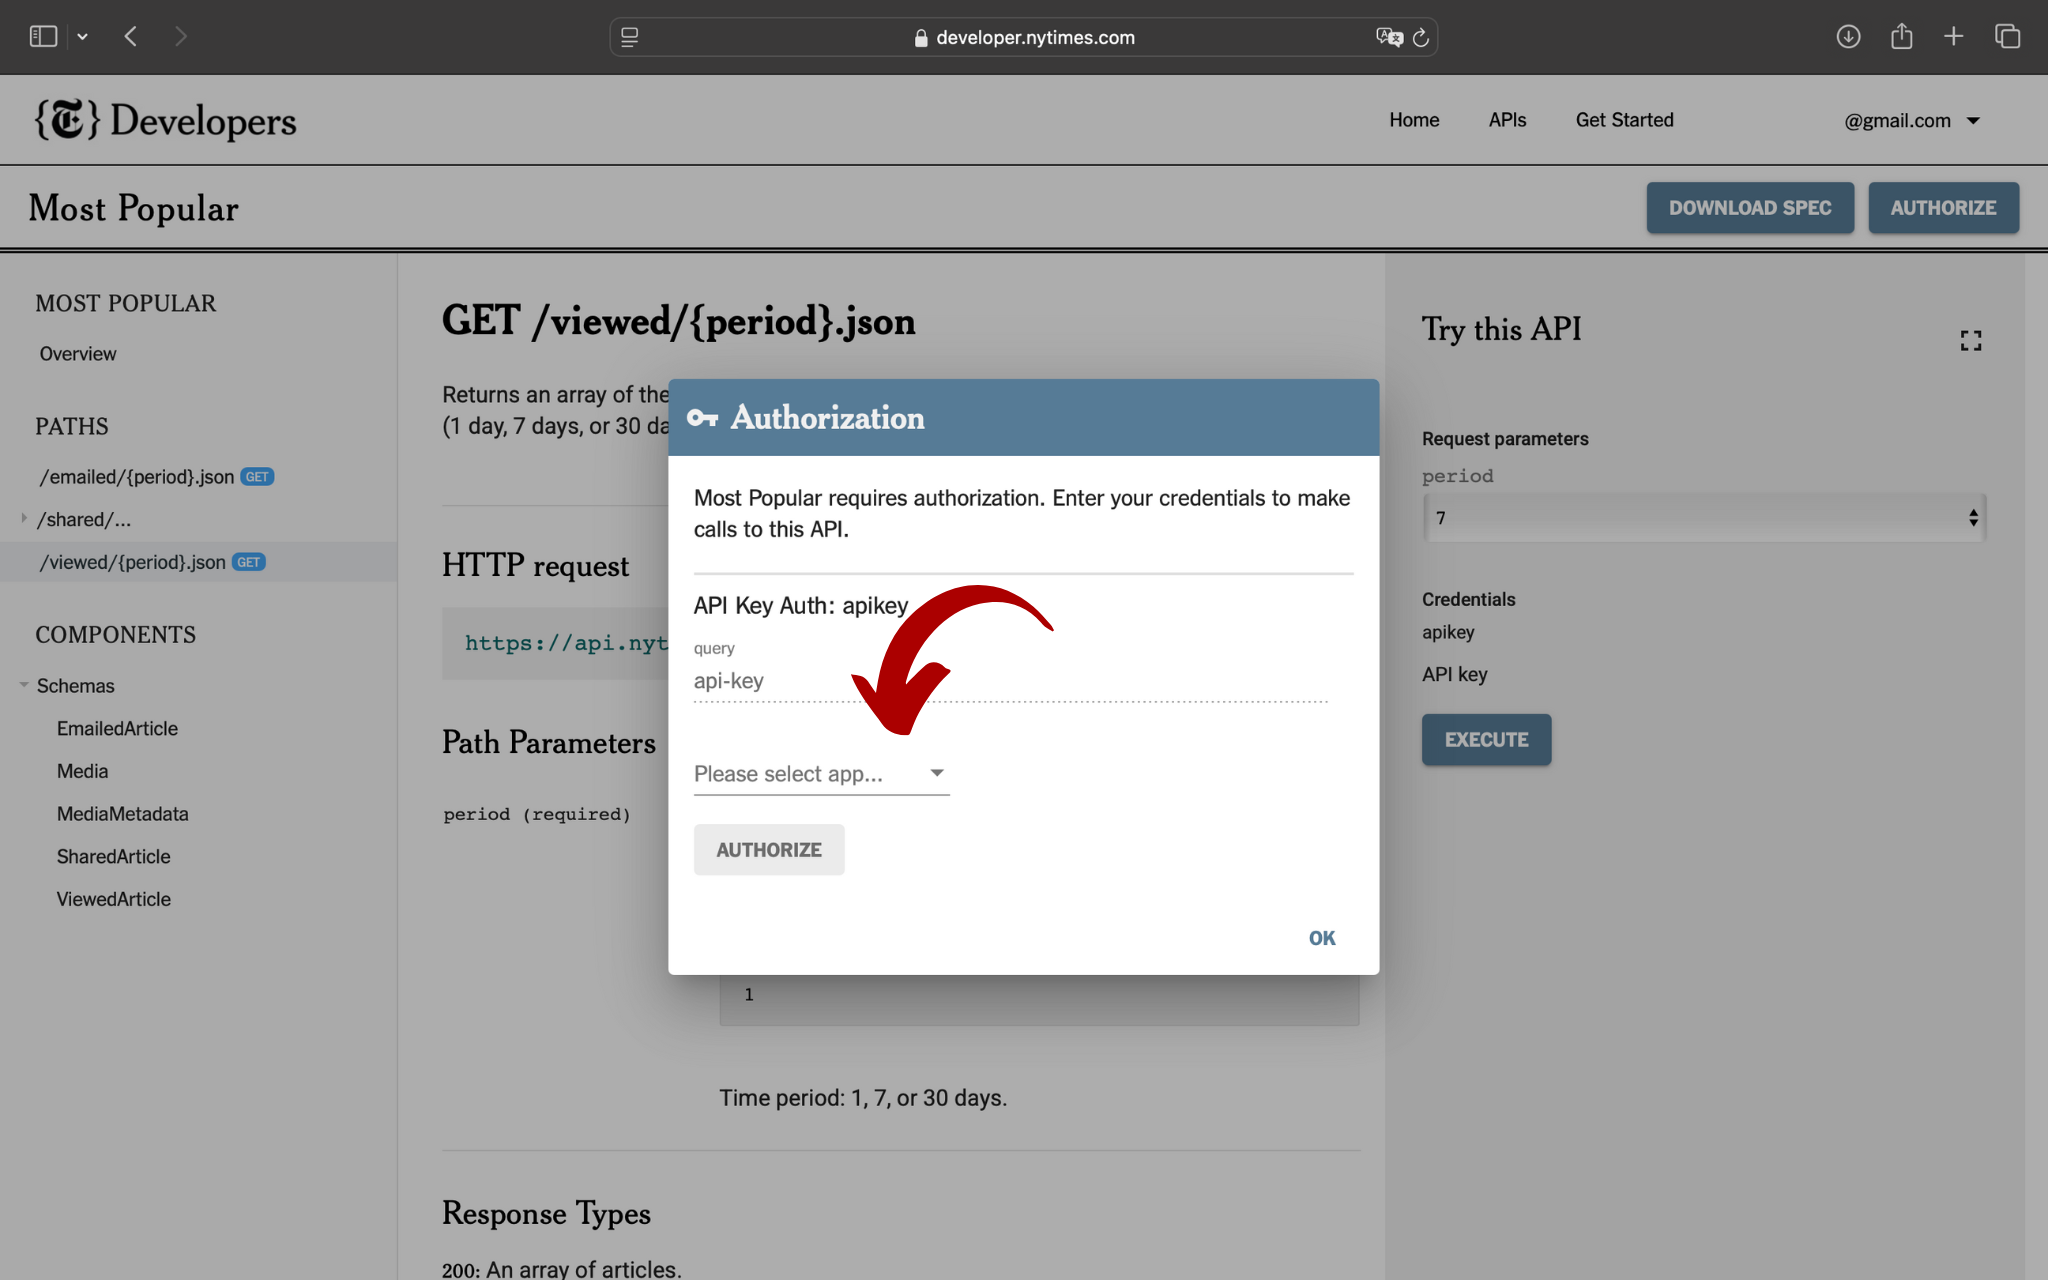The width and height of the screenshot is (2048, 1280).
Task: Open the 'Please select app...' dropdown
Action: (821, 774)
